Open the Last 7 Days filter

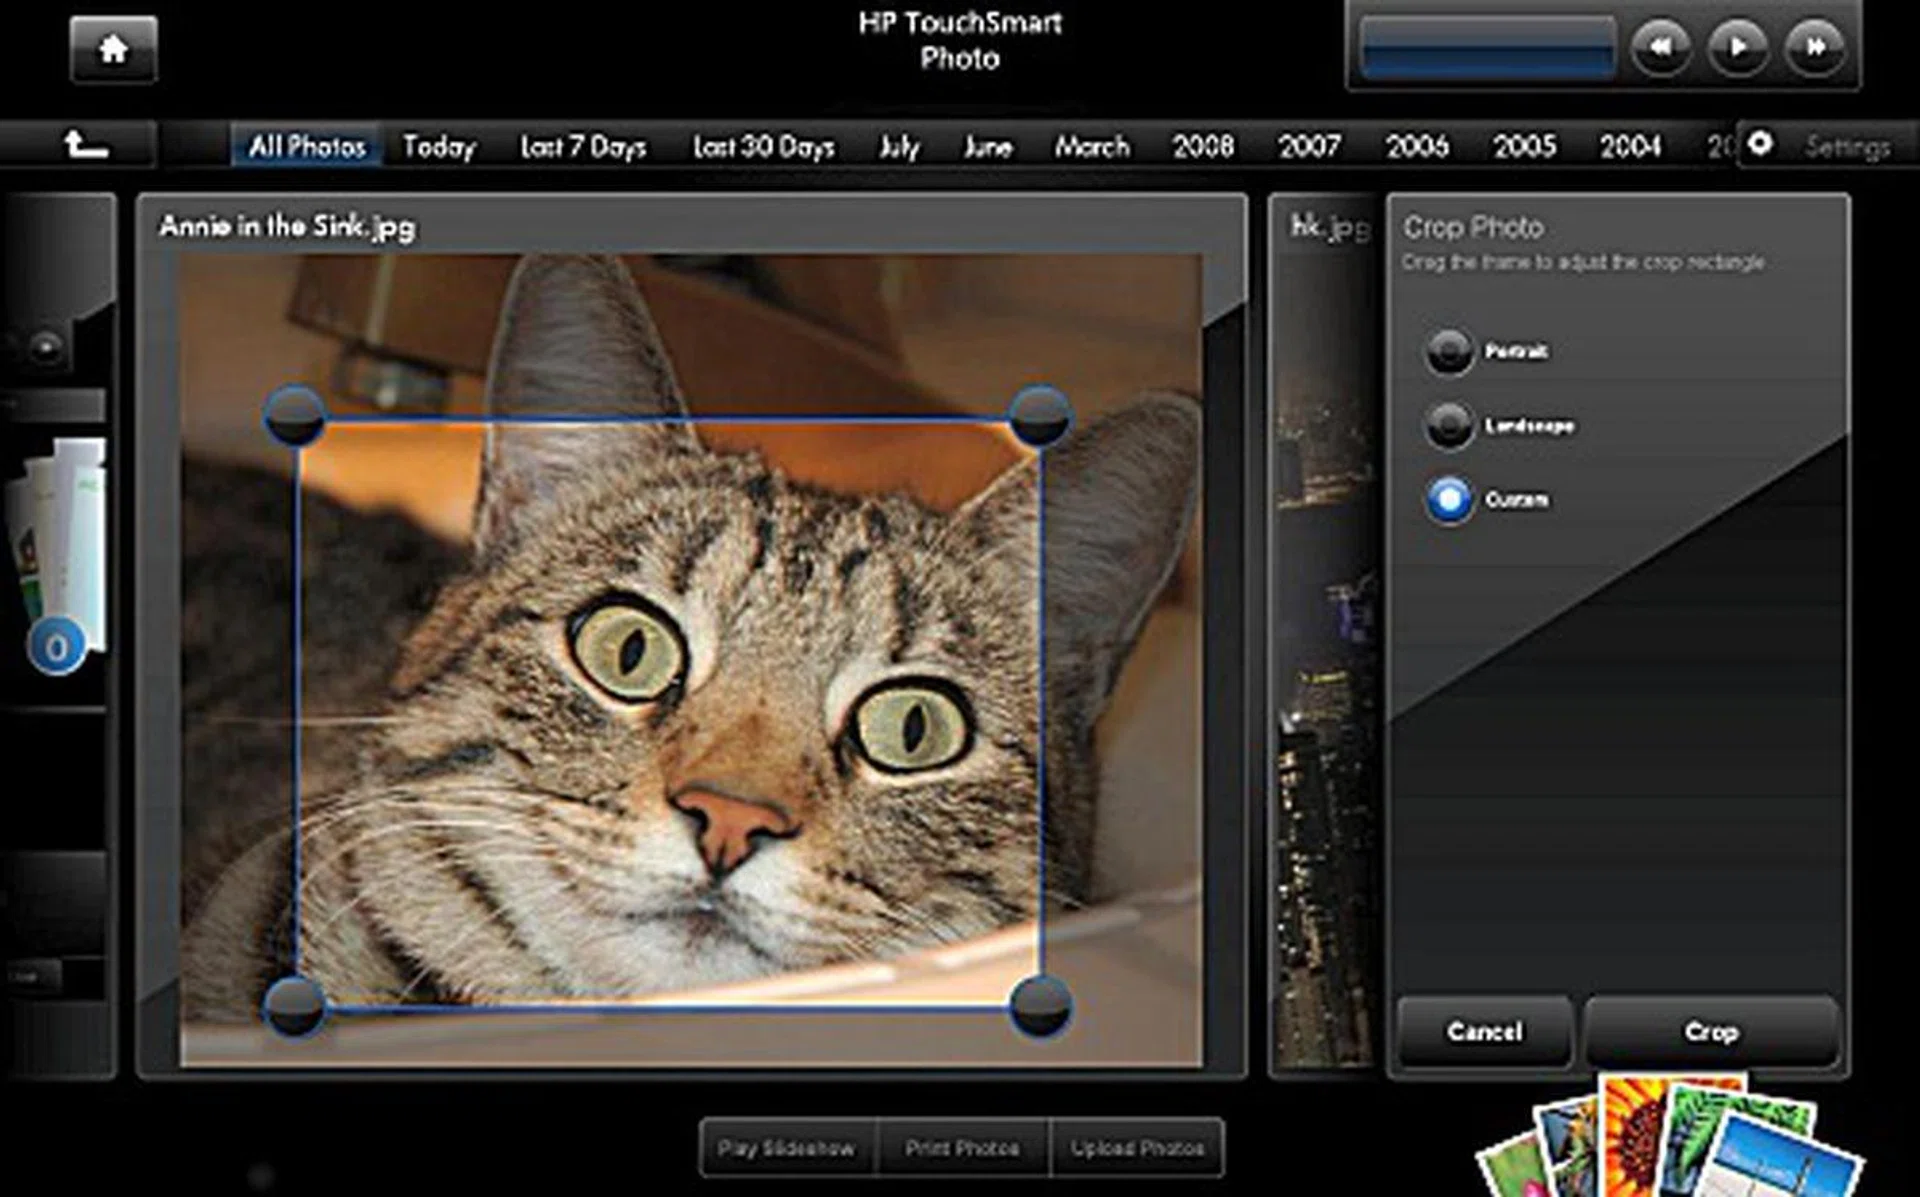[x=583, y=145]
